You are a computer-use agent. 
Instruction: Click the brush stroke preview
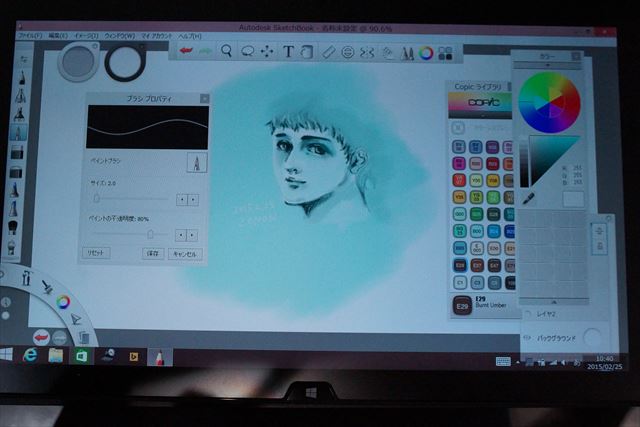(x=147, y=127)
